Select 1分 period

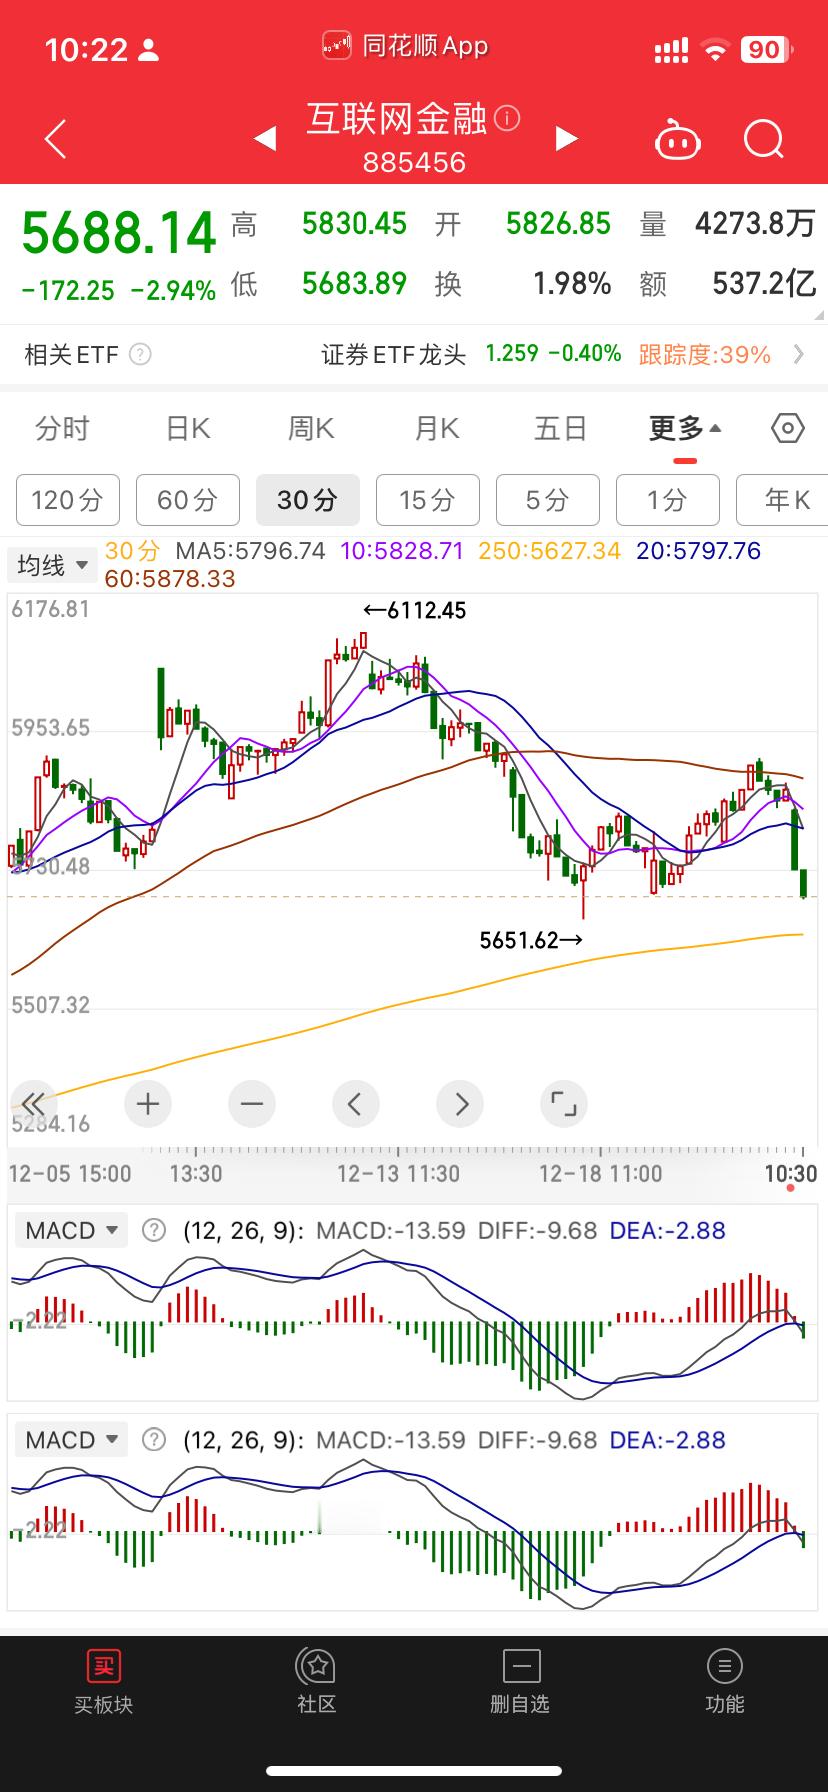(x=668, y=499)
